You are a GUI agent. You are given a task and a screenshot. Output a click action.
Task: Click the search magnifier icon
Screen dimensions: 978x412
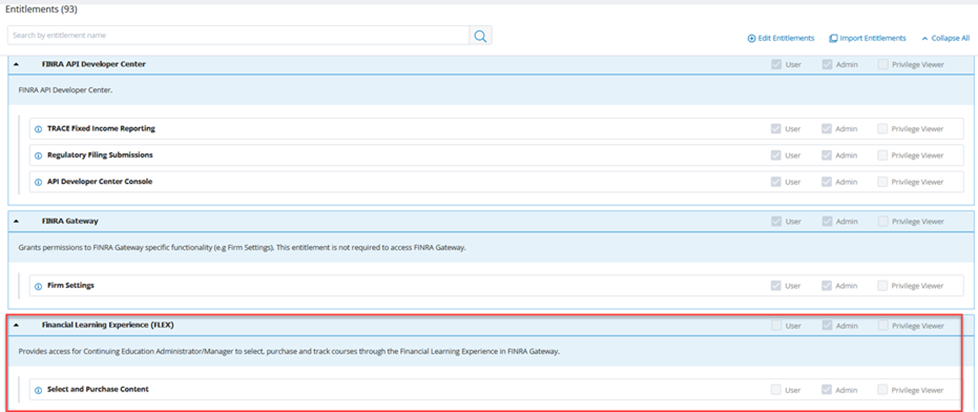[x=480, y=36]
